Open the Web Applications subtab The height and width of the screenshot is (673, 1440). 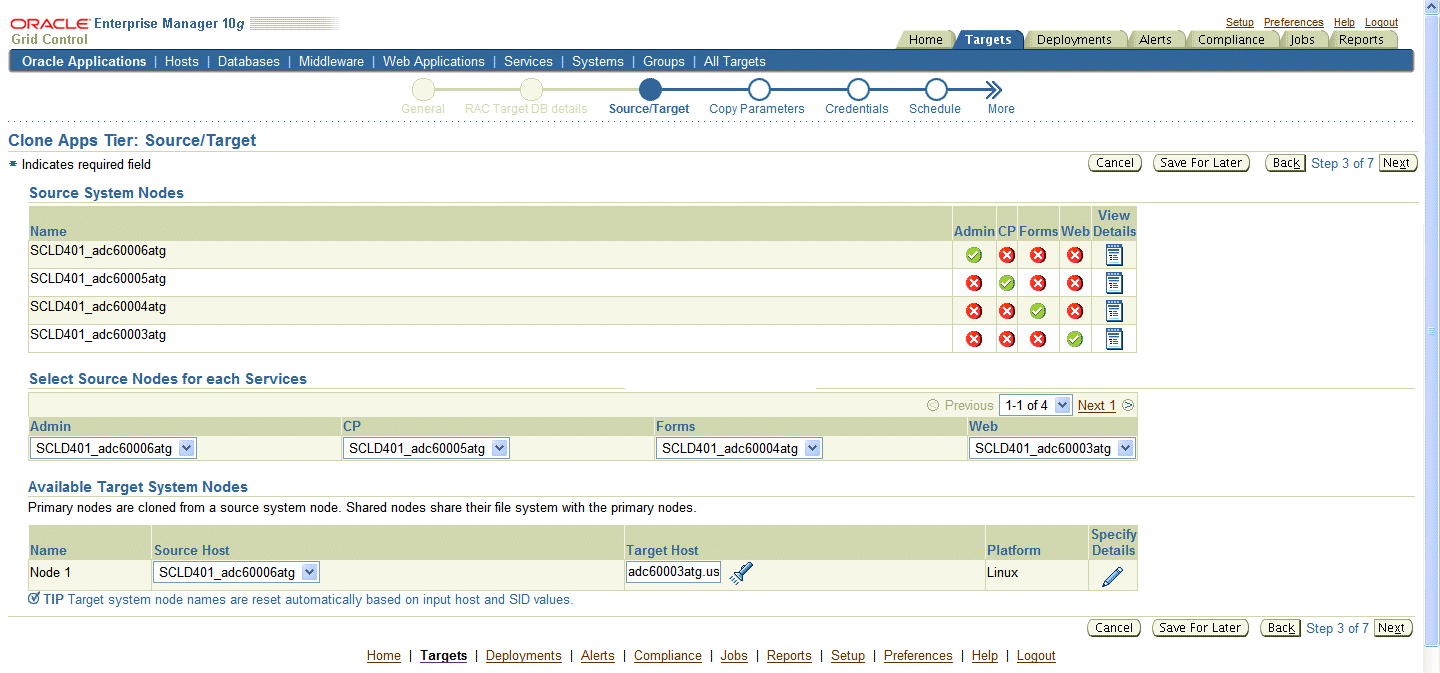tap(434, 61)
